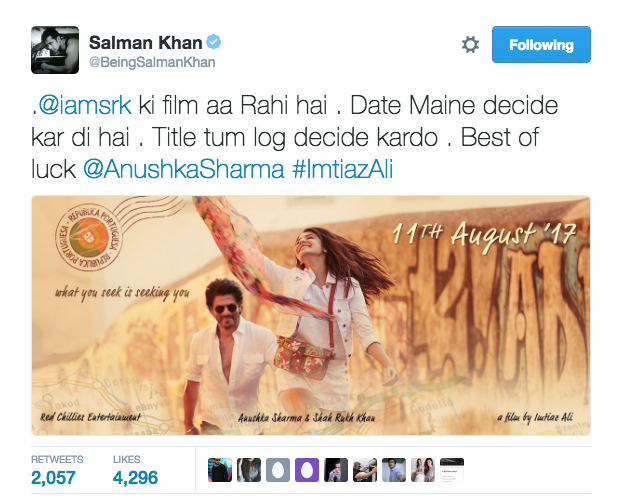The image size is (617, 501).
Task: View the 4,296 likes list
Action: (x=135, y=470)
